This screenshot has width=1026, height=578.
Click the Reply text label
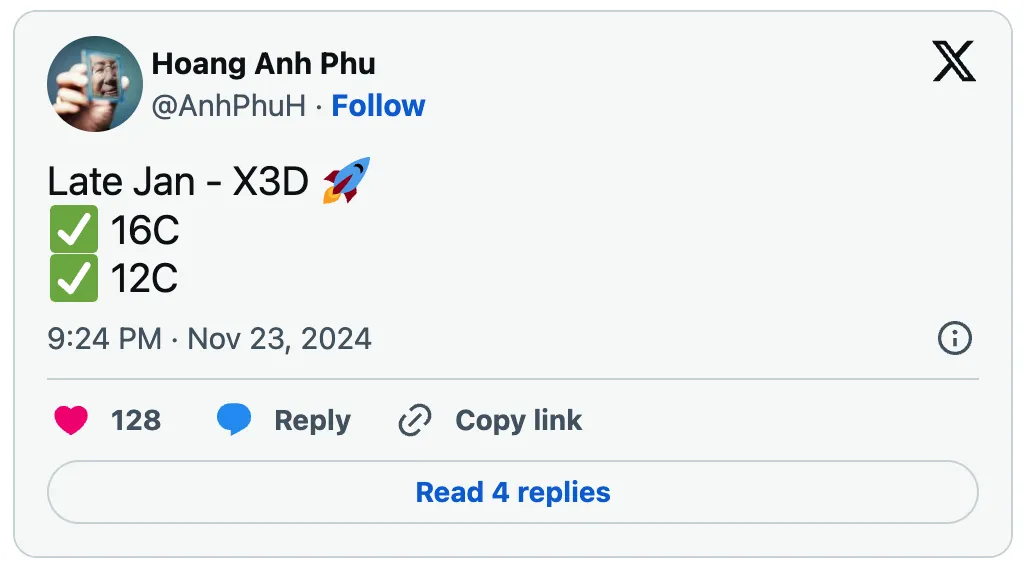313,421
